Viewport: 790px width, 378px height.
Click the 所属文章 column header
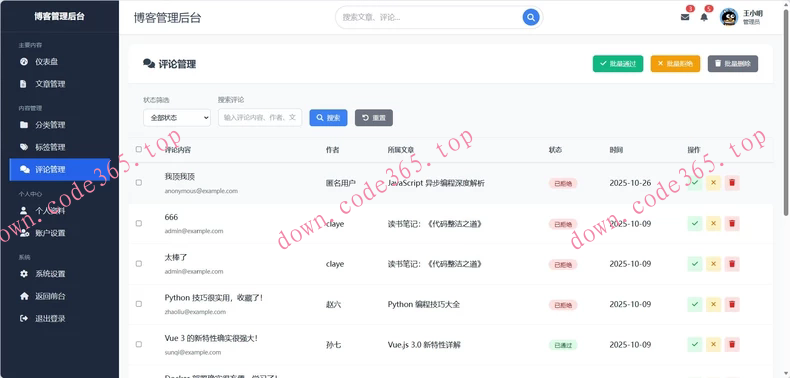[x=401, y=150]
